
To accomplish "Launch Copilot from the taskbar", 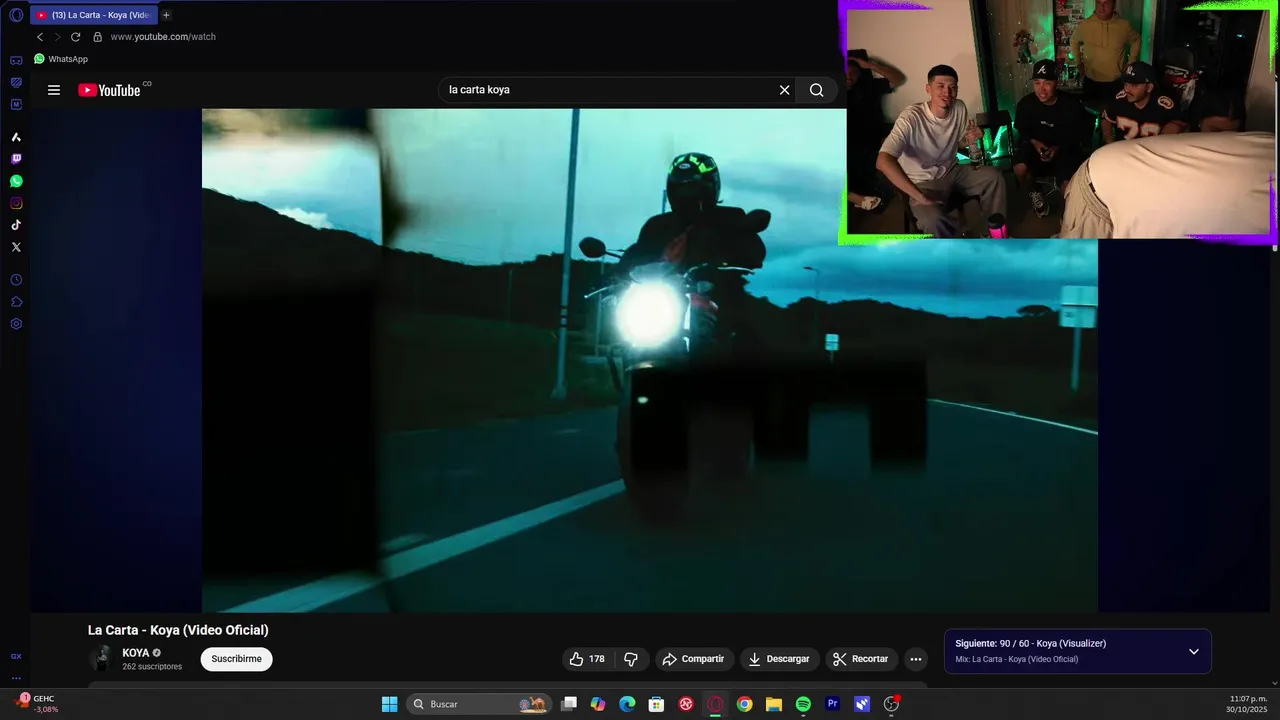I will click(x=598, y=704).
